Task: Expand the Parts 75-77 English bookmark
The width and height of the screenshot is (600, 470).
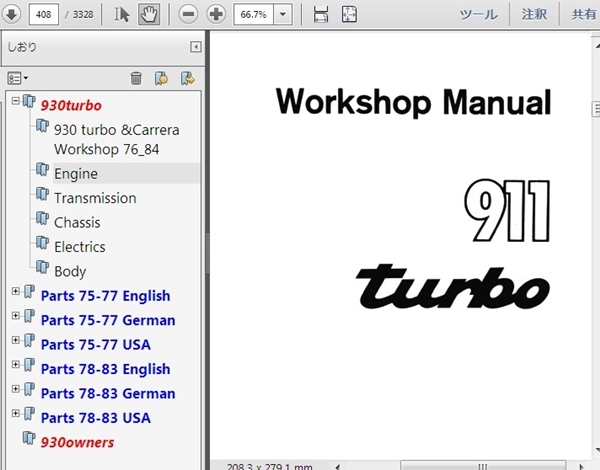Action: click(x=16, y=291)
